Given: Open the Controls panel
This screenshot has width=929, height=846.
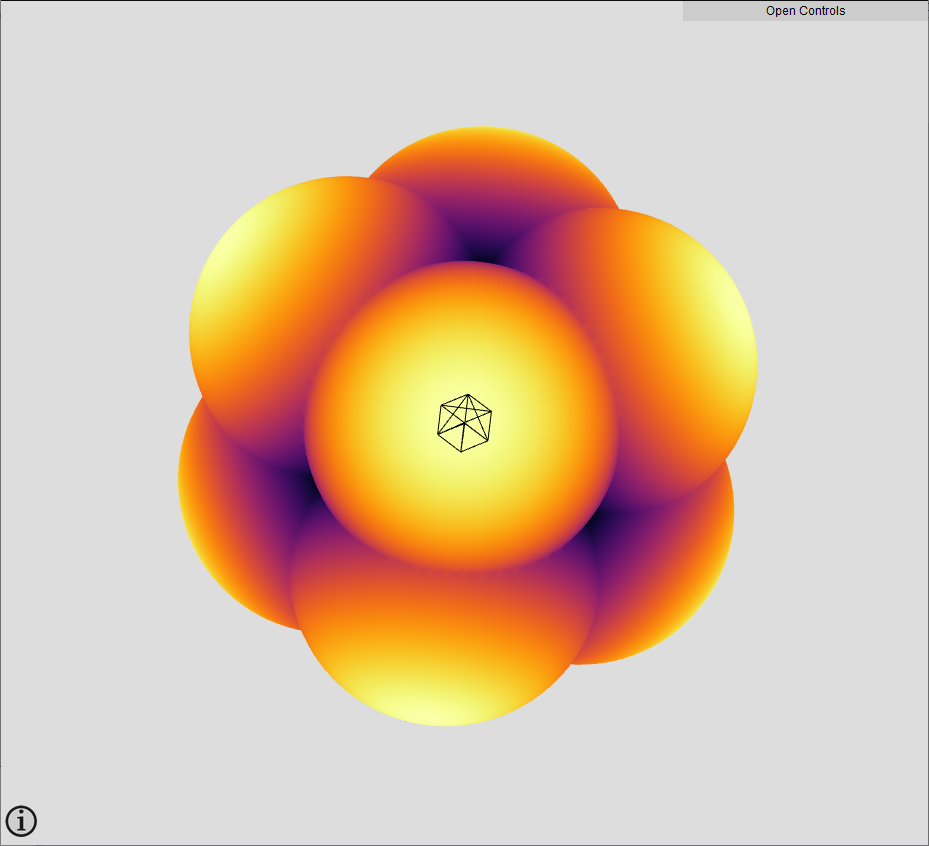Looking at the screenshot, I should (x=805, y=11).
